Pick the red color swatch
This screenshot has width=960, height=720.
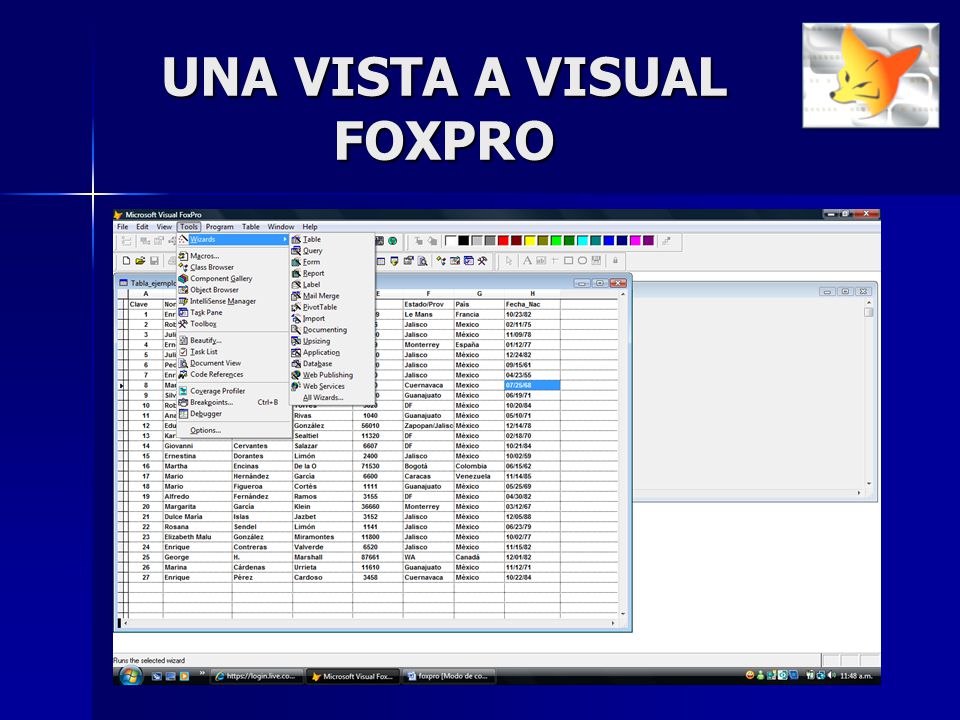503,241
